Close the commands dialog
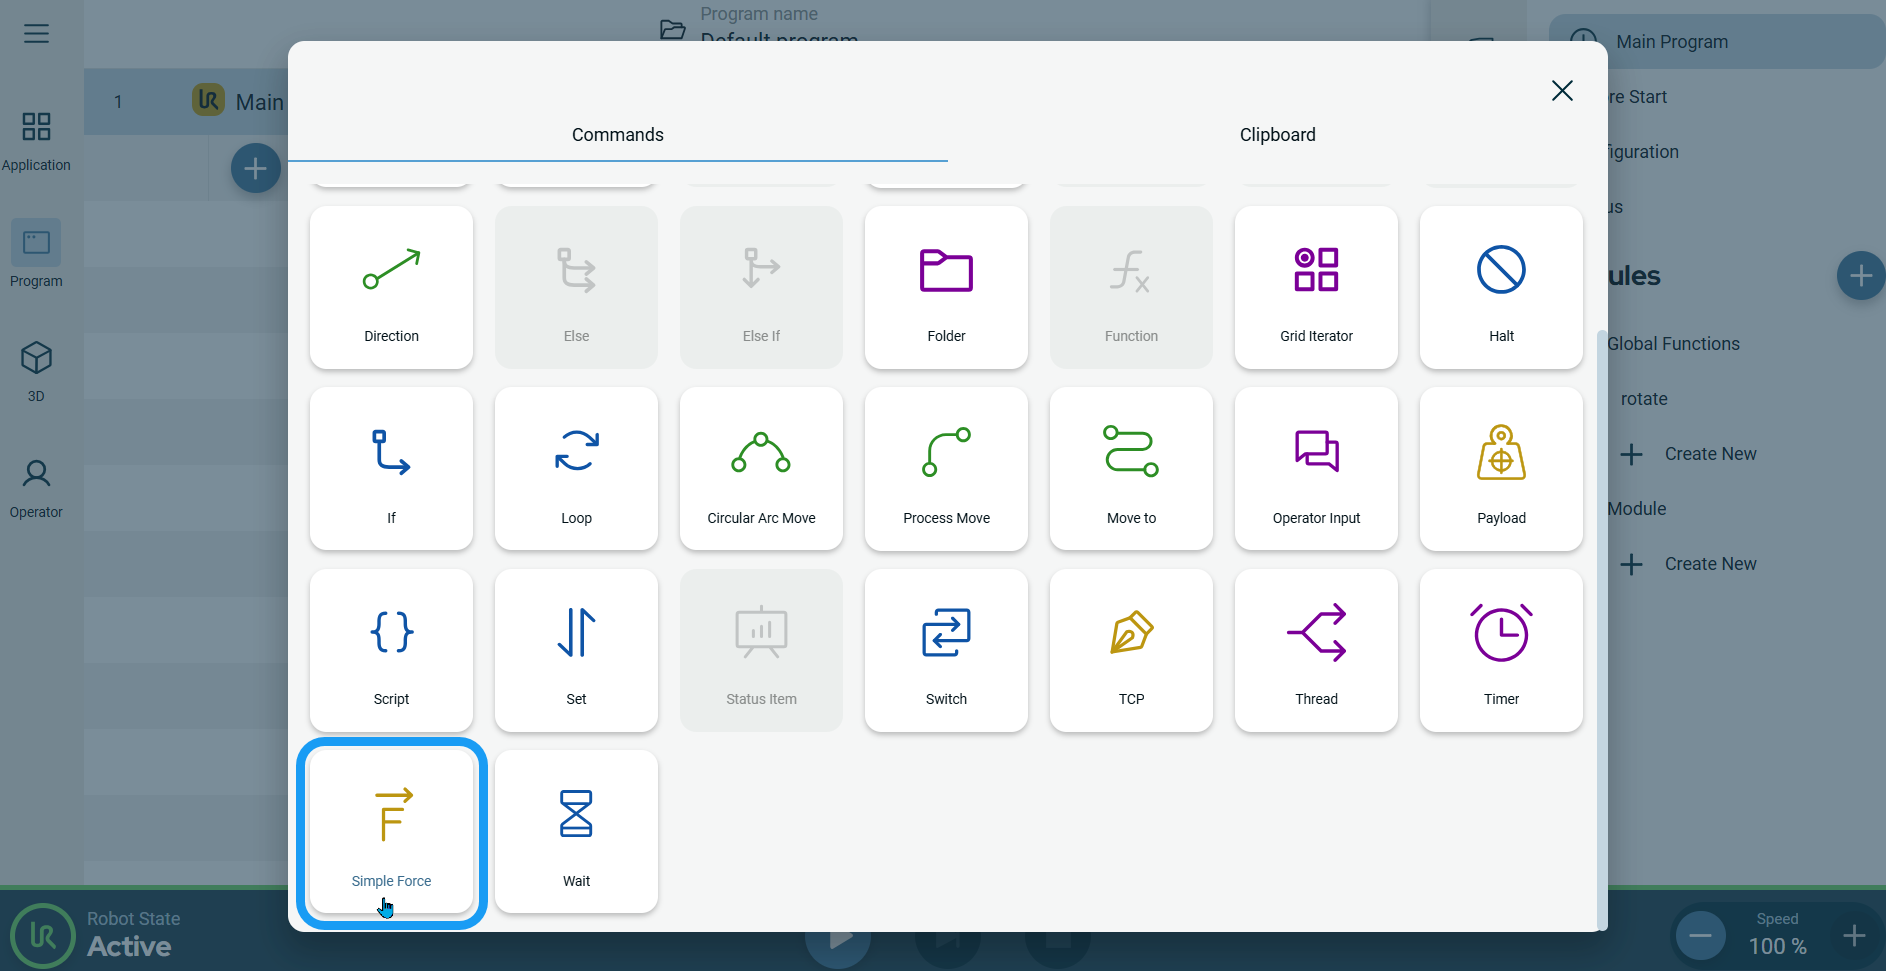Image resolution: width=1886 pixels, height=971 pixels. tap(1562, 91)
